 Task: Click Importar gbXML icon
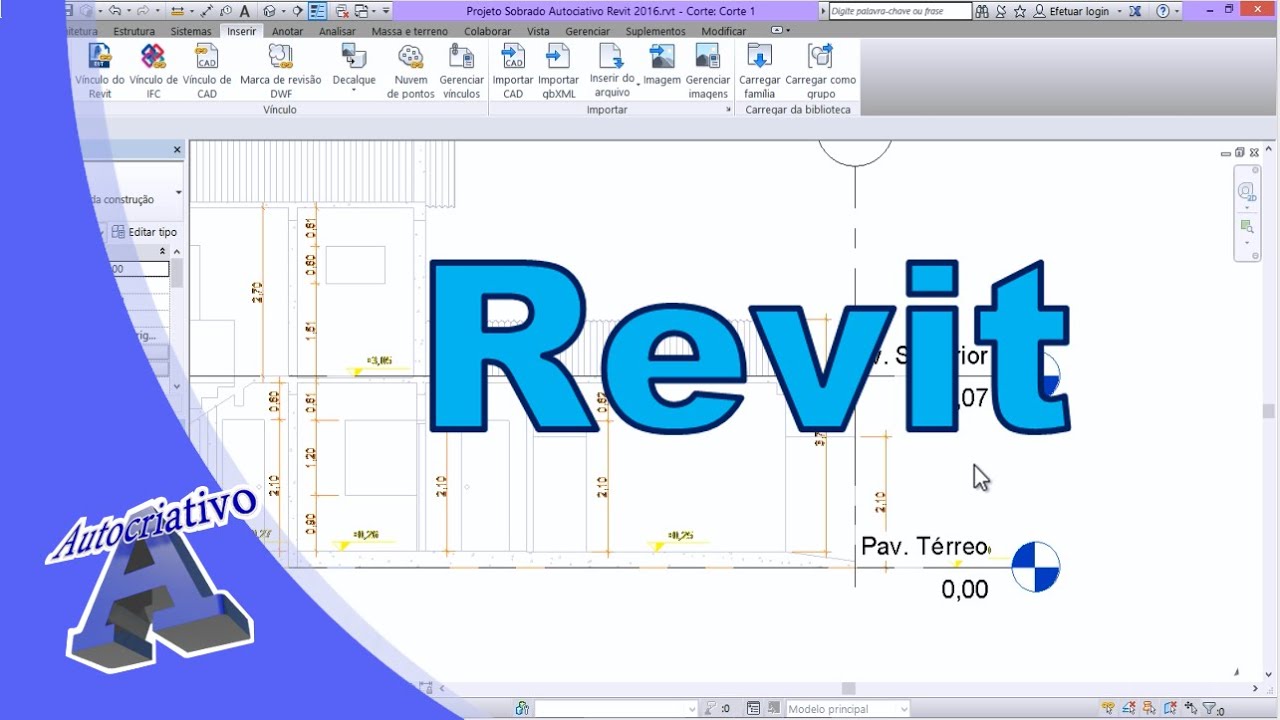558,56
